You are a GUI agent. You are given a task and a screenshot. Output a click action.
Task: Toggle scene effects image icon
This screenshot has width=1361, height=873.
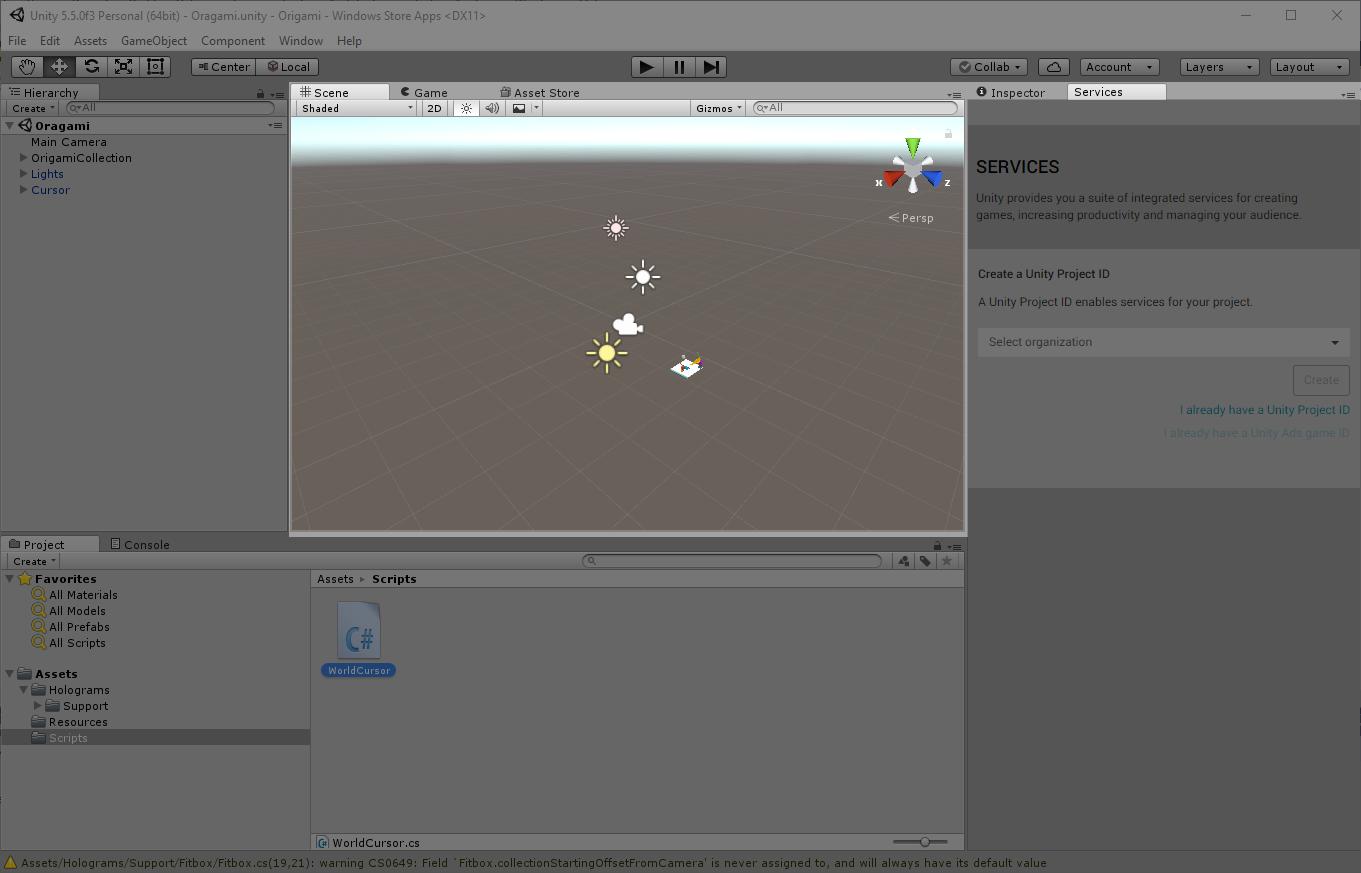point(519,108)
